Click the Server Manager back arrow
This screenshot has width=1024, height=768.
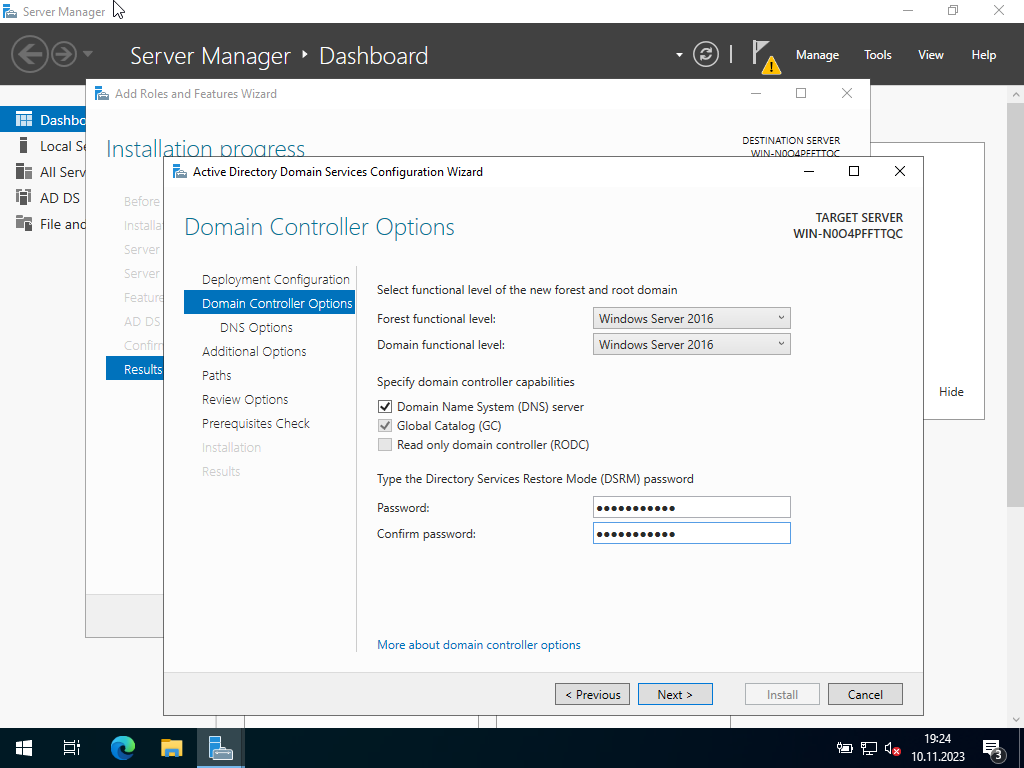(29, 54)
